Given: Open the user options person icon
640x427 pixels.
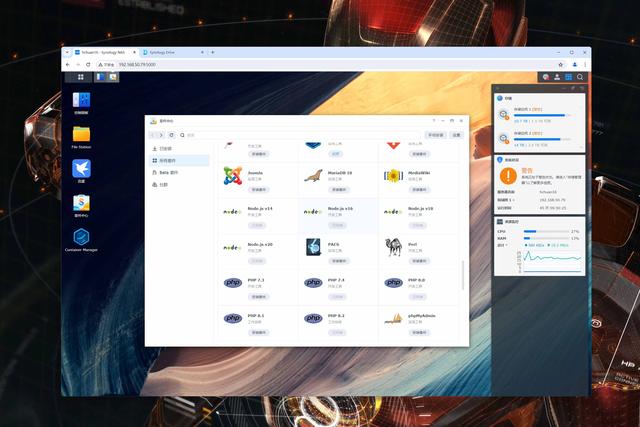Looking at the screenshot, I should 557,77.
